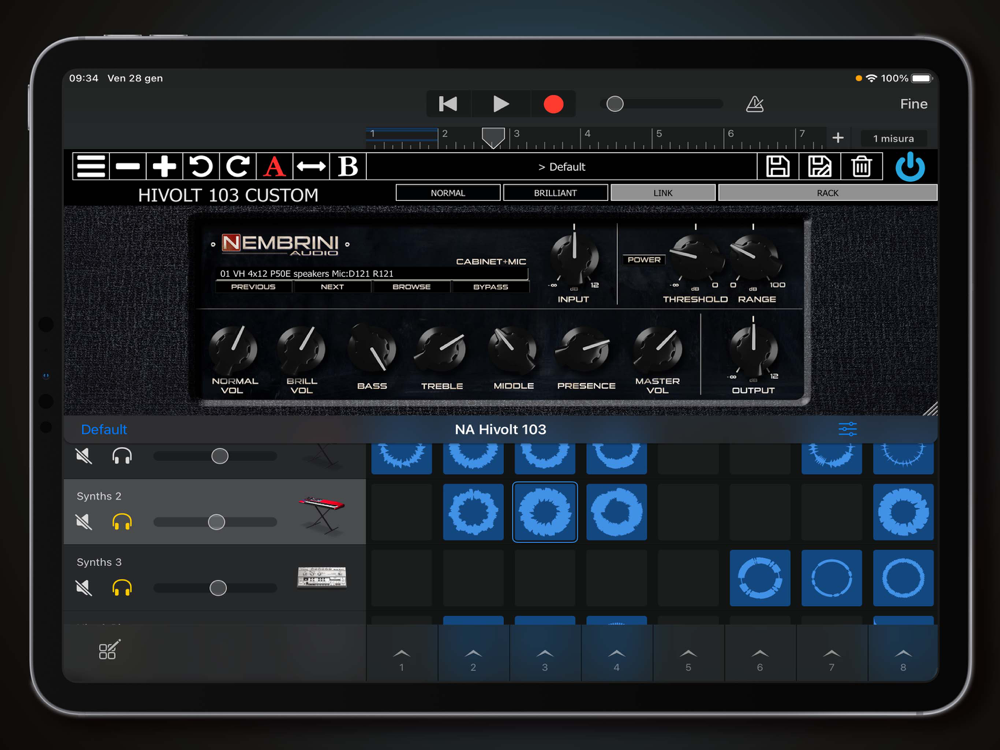Viewport: 1000px width, 750px height.
Task: Toggle the LINK channel button
Action: pos(663,193)
